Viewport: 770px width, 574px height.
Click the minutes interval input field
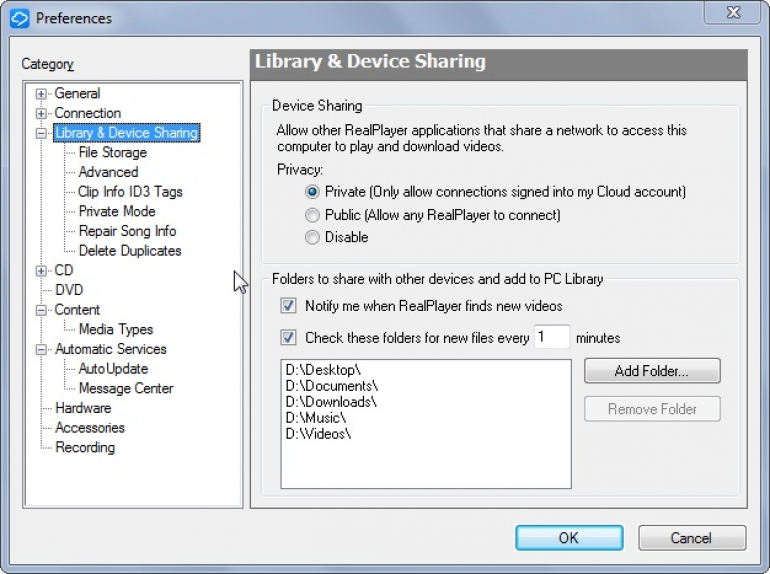click(x=552, y=337)
